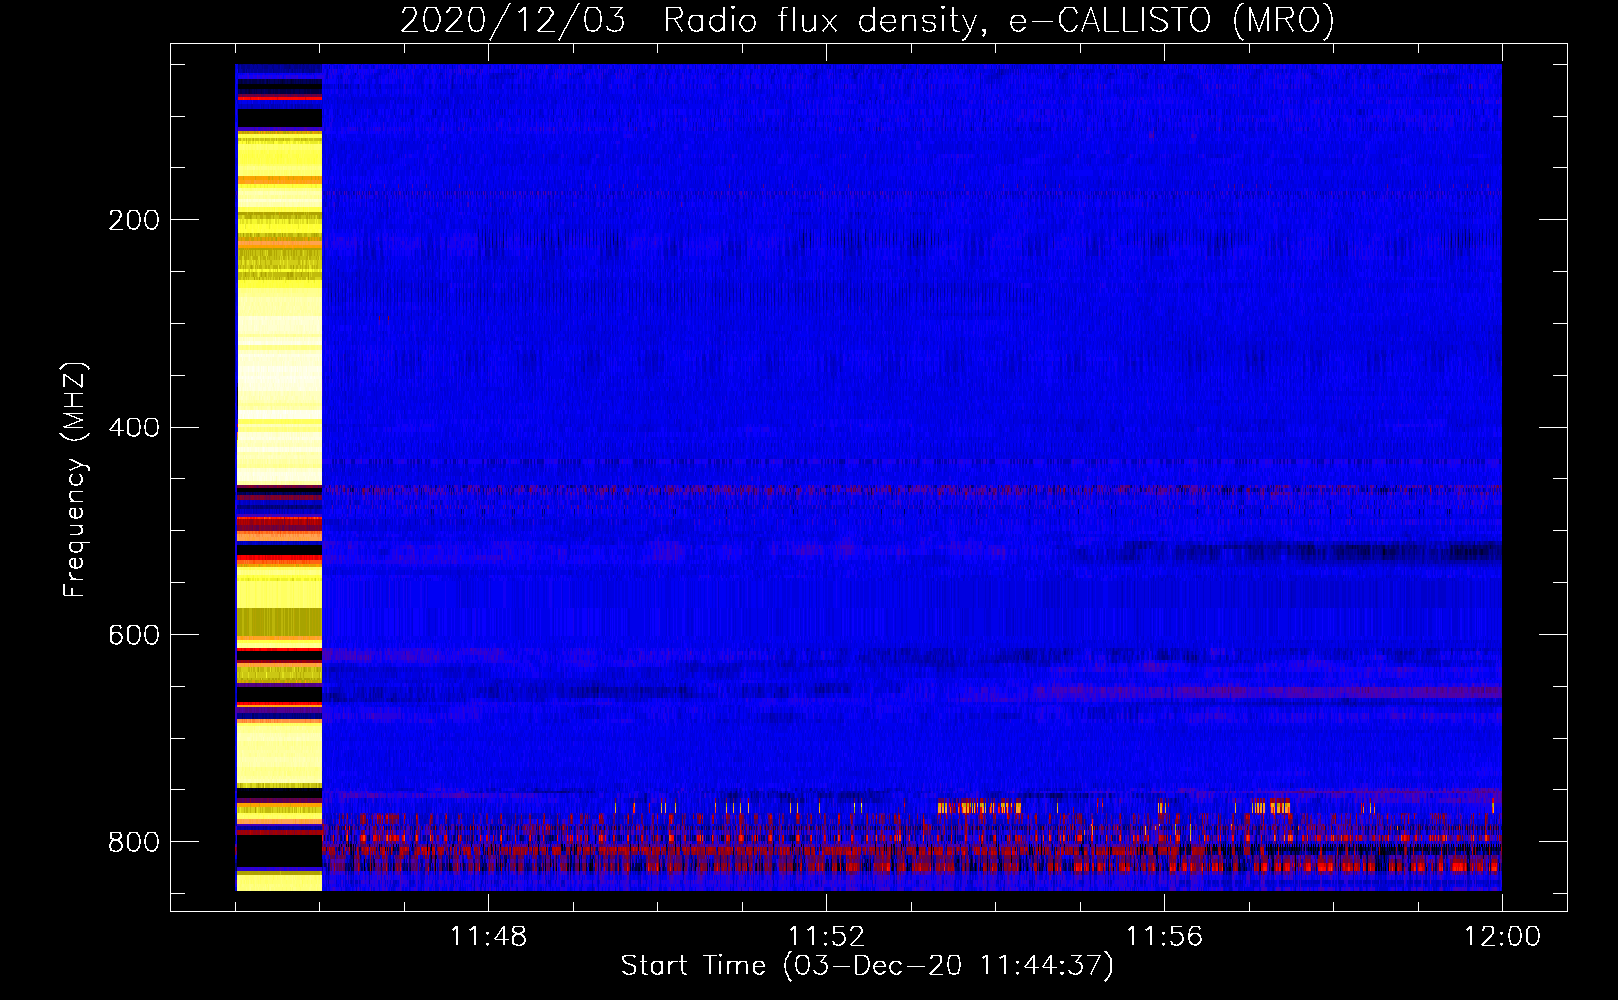This screenshot has width=1618, height=1000.
Task: Click the 11:48 time tick label
Action: (488, 937)
